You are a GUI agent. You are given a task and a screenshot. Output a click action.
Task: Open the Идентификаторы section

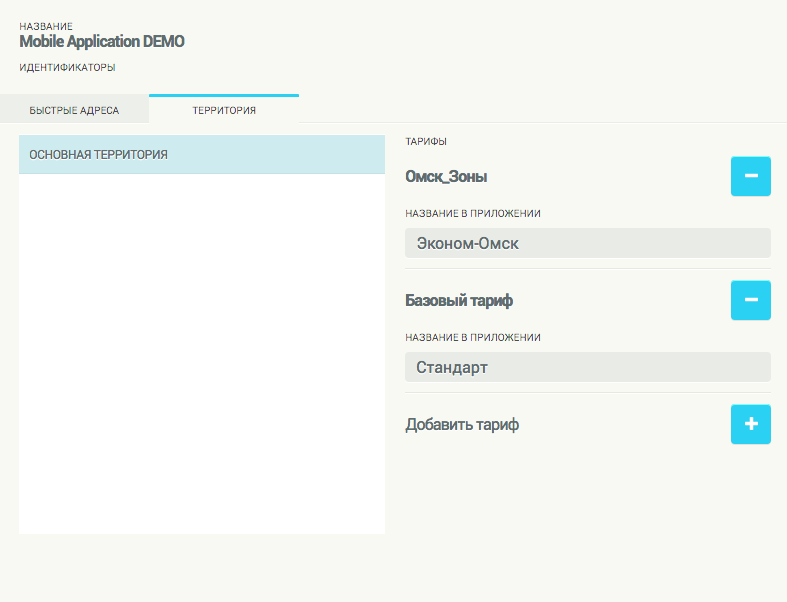tap(67, 68)
